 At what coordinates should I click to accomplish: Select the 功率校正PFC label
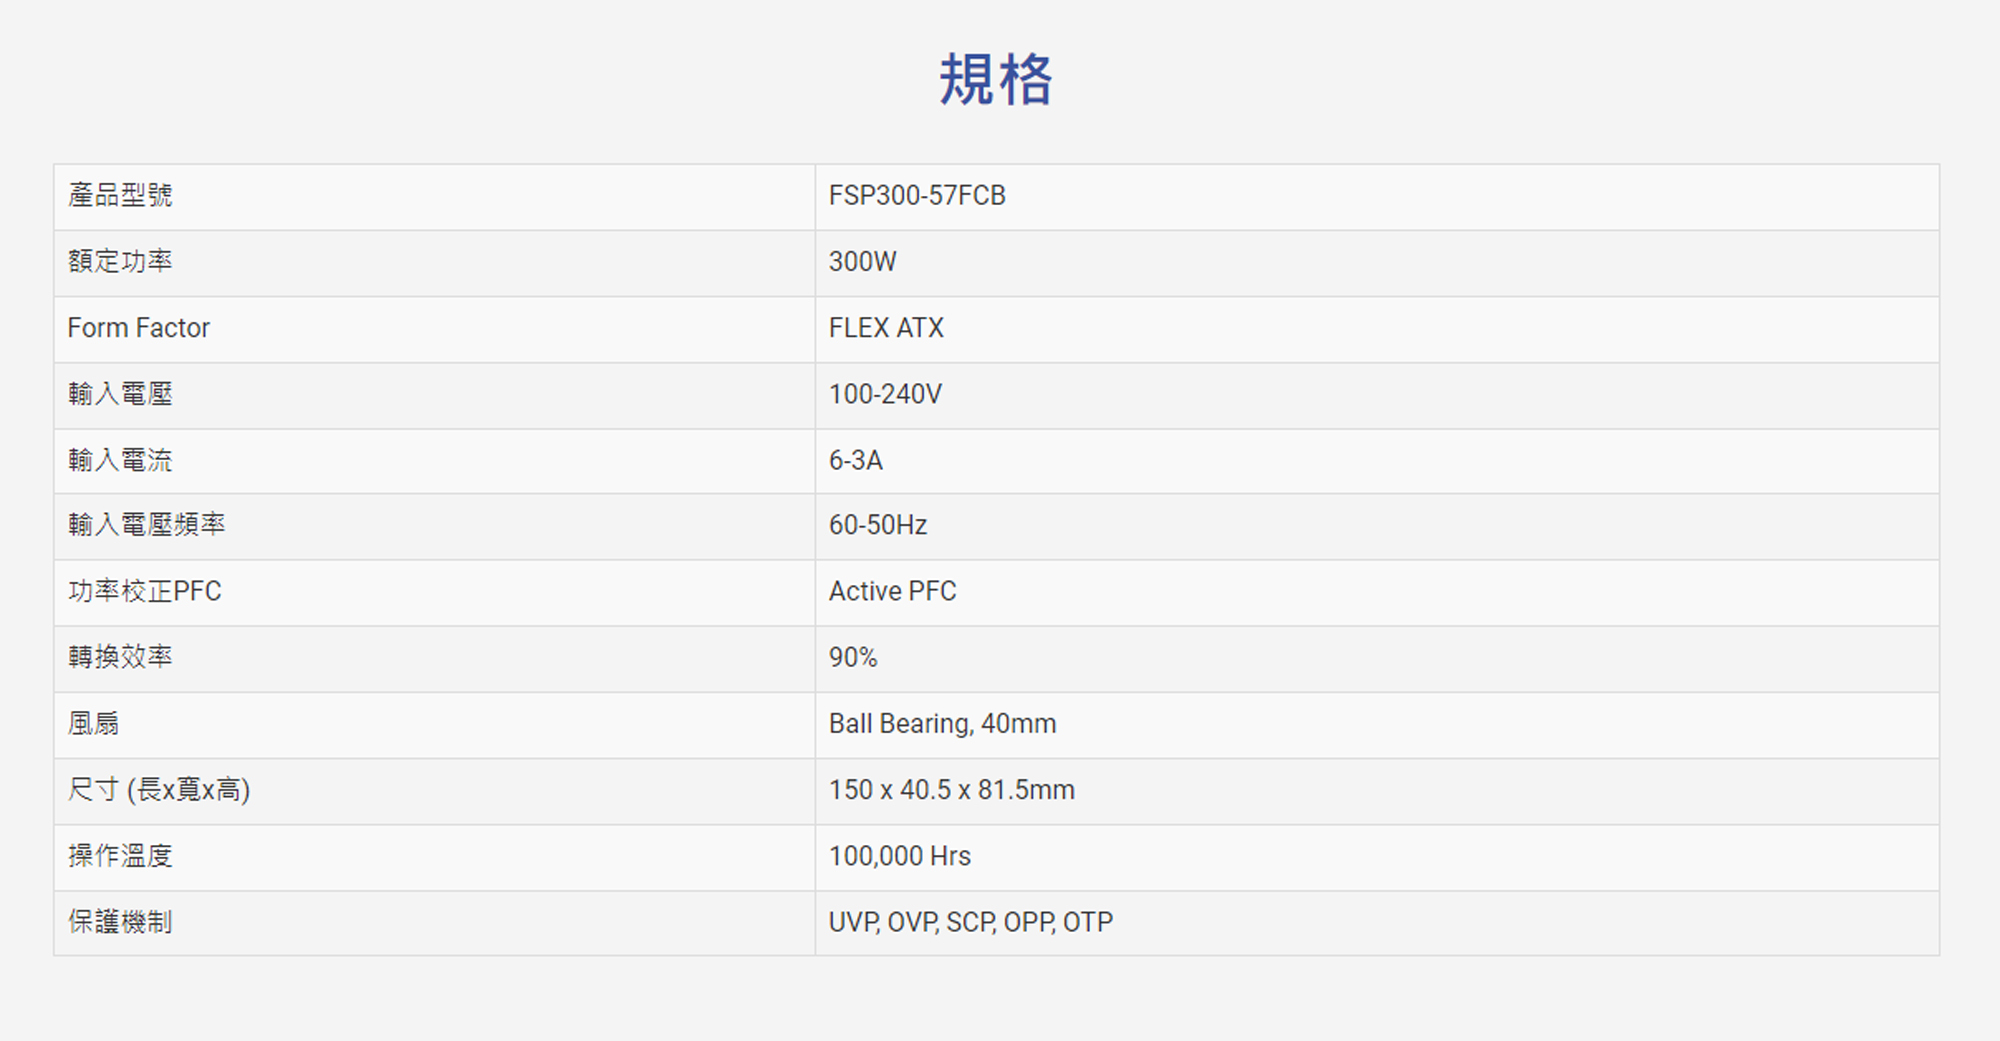(x=144, y=592)
